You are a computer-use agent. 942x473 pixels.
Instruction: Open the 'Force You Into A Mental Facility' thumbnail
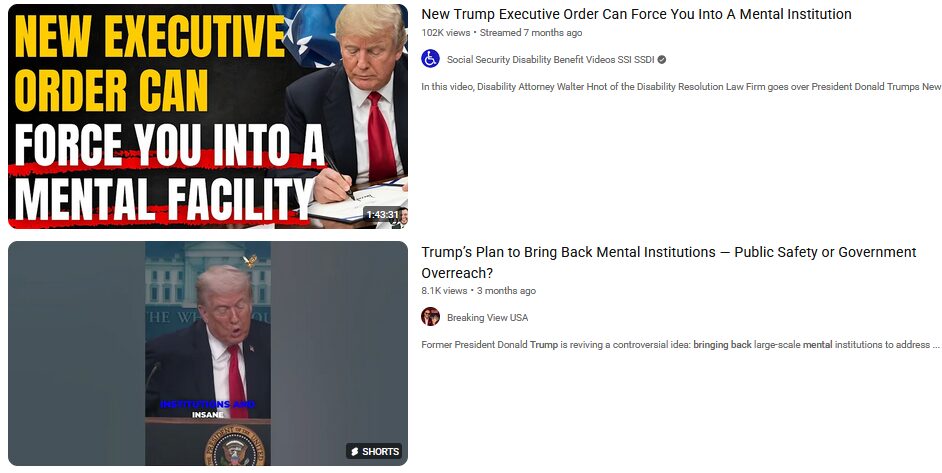[x=208, y=117]
